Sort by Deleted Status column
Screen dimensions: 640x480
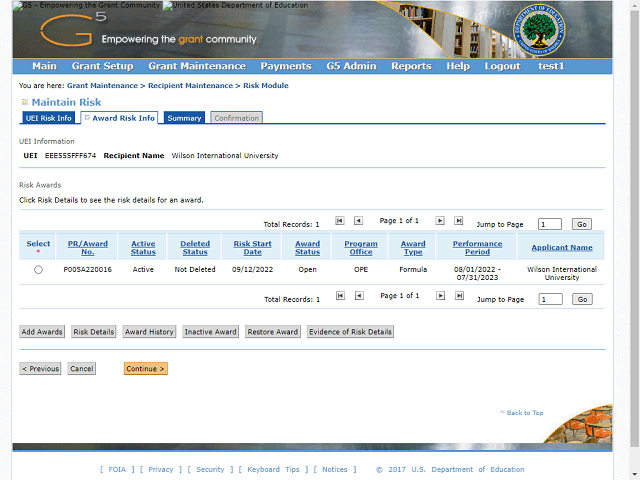[195, 248]
